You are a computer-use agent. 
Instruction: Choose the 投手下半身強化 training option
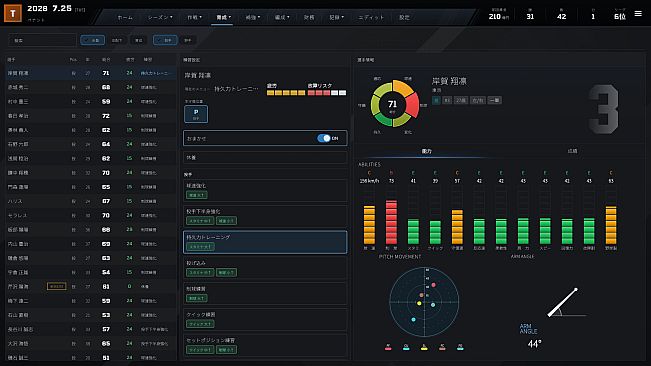(265, 216)
